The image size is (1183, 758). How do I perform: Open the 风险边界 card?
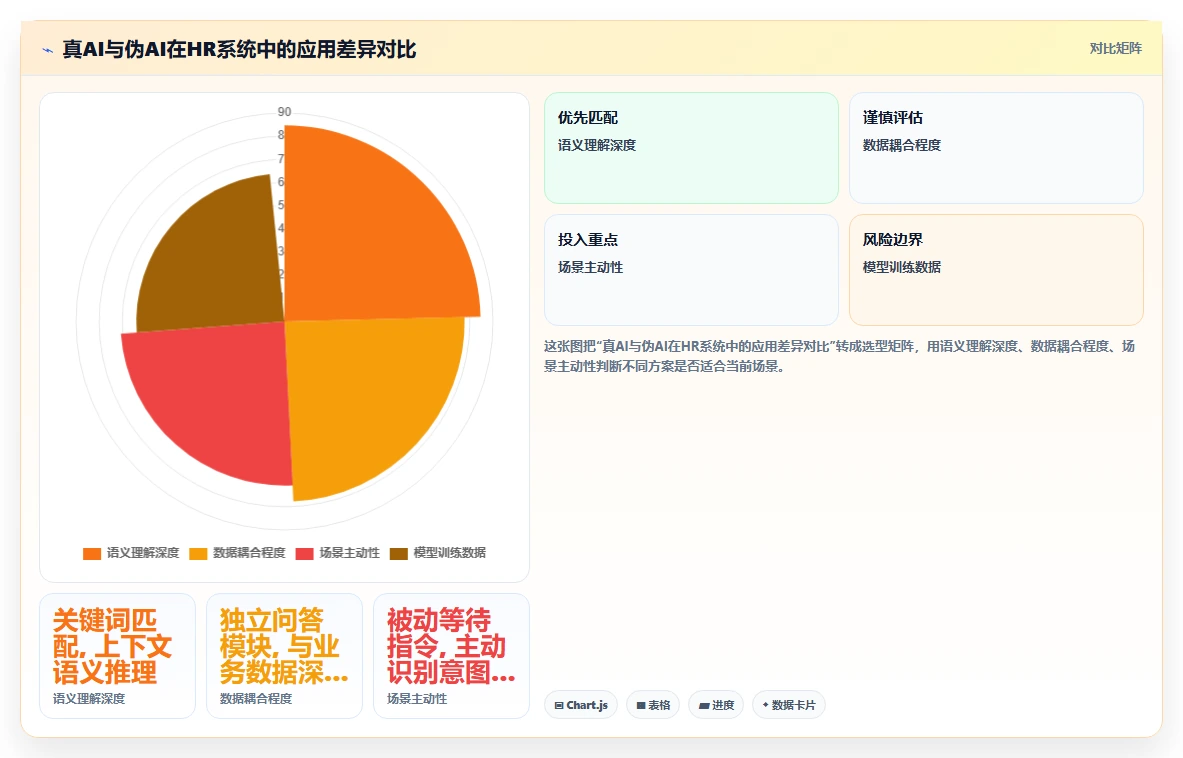pos(996,270)
